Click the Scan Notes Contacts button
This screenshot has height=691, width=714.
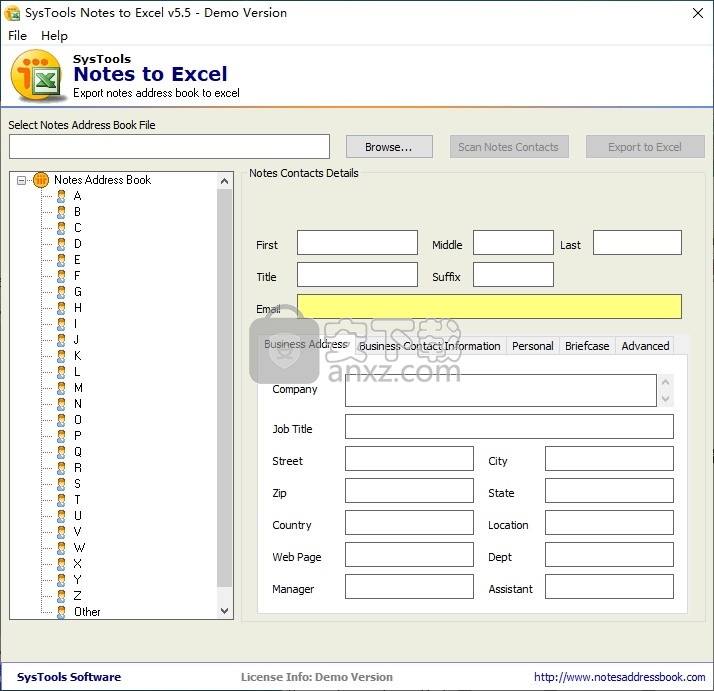coord(509,147)
